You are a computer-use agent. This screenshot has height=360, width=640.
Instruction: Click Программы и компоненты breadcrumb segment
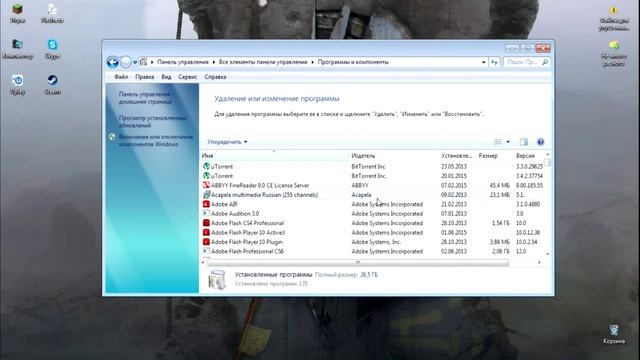point(353,62)
